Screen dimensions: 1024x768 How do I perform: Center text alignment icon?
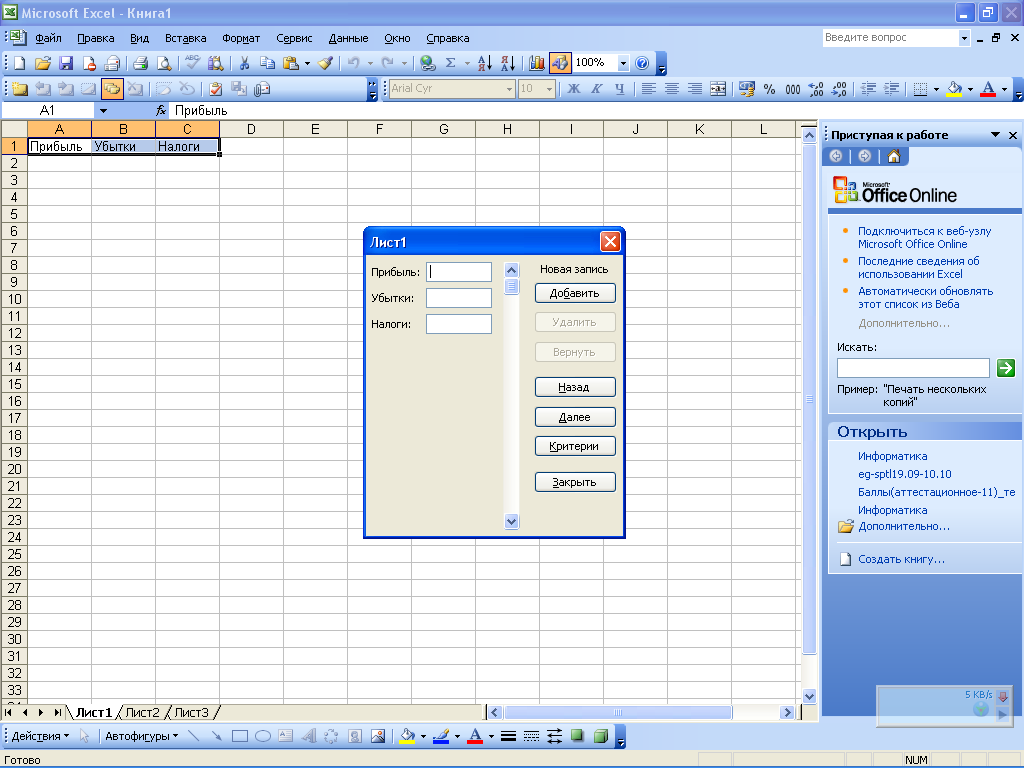click(671, 89)
